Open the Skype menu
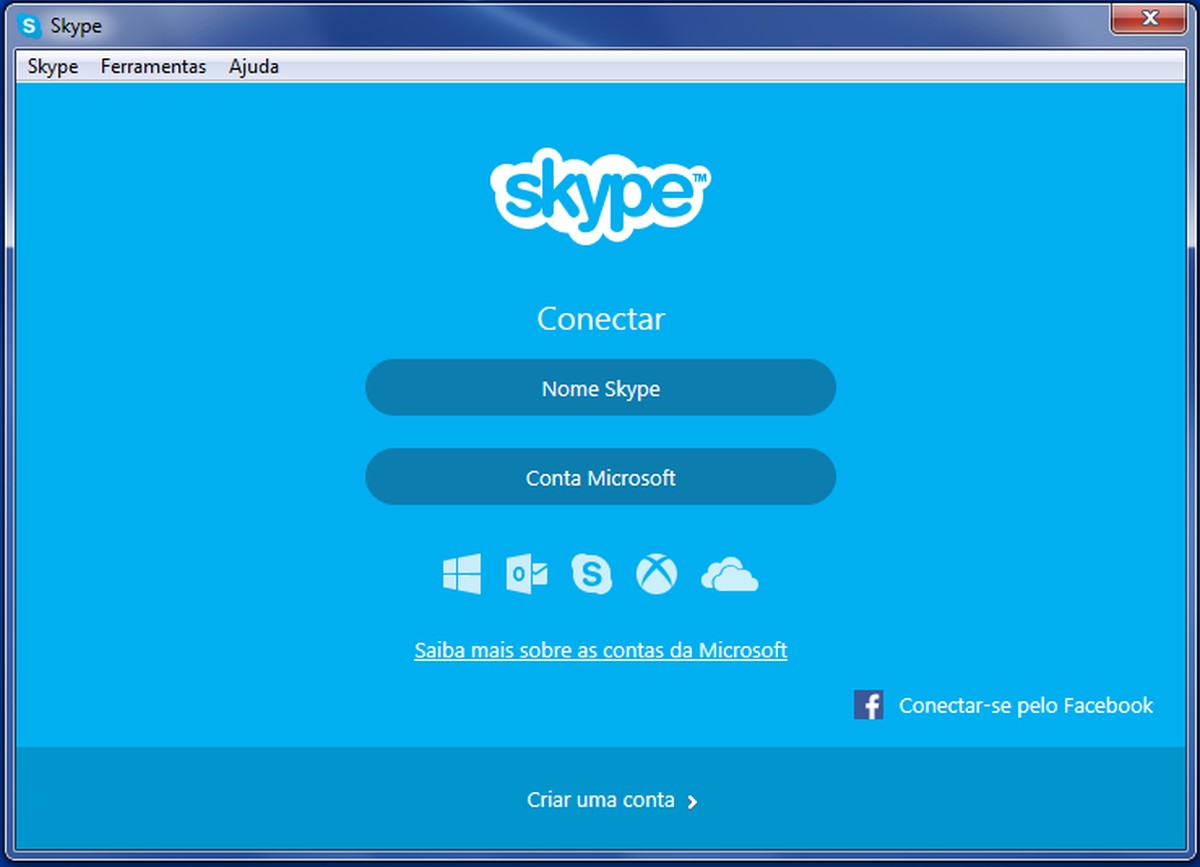The image size is (1200, 867). click(x=53, y=67)
